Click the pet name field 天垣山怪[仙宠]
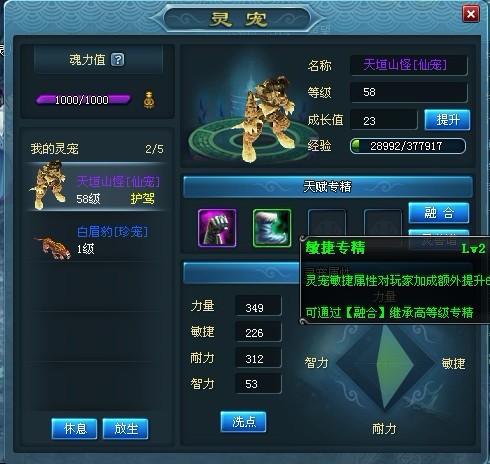 [x=409, y=65]
